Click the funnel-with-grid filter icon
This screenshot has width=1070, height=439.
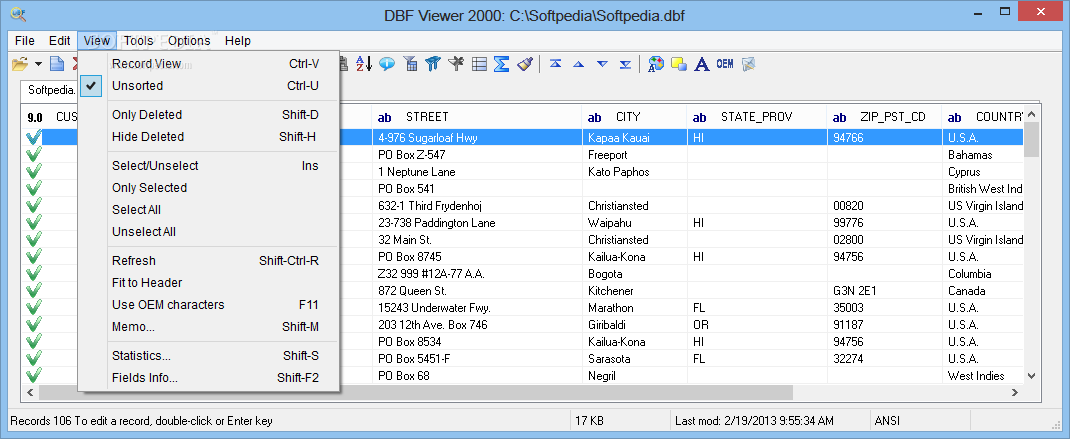tap(411, 64)
